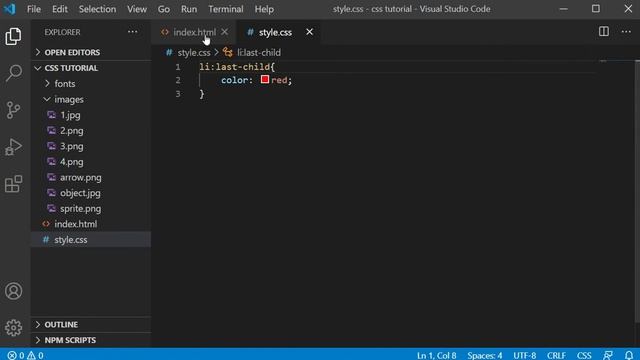Click Ln 1, Col 8 cursor position
Viewport: 640px width, 360px height.
436,355
